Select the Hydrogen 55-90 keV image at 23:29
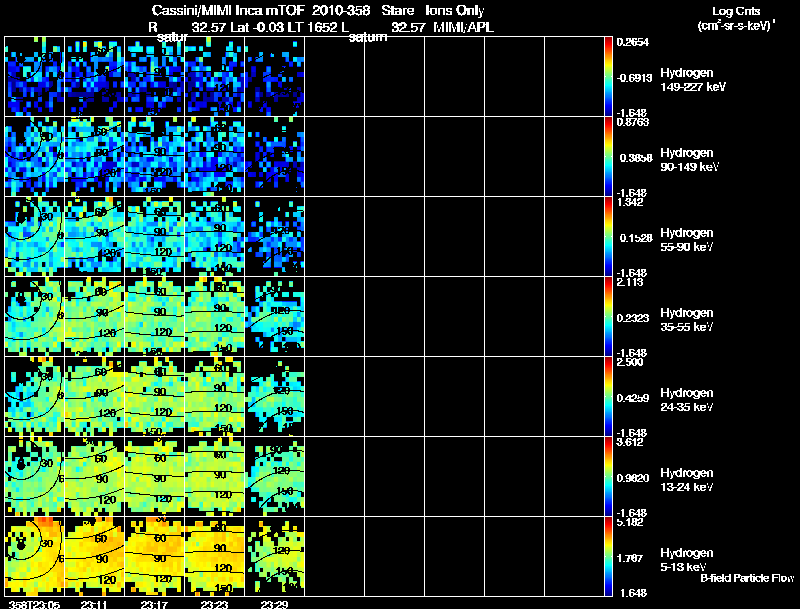Viewport: 800px width, 609px height. [275, 237]
